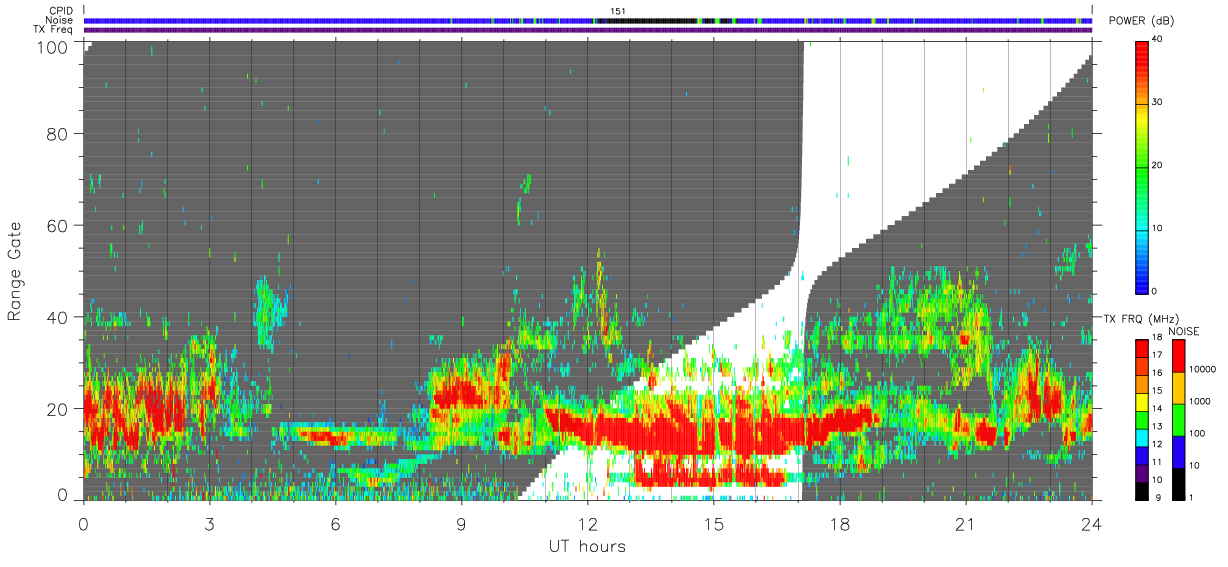Click the 100 label on the NOISE scale

[1198, 433]
